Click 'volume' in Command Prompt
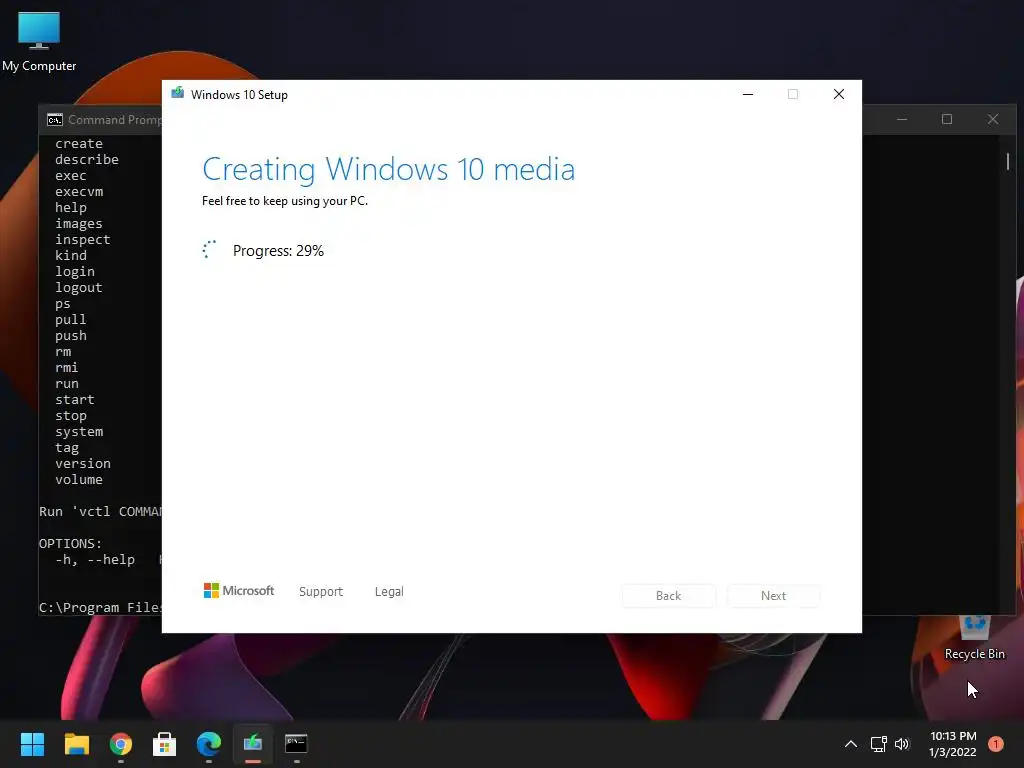The width and height of the screenshot is (1024, 768). tap(78, 479)
